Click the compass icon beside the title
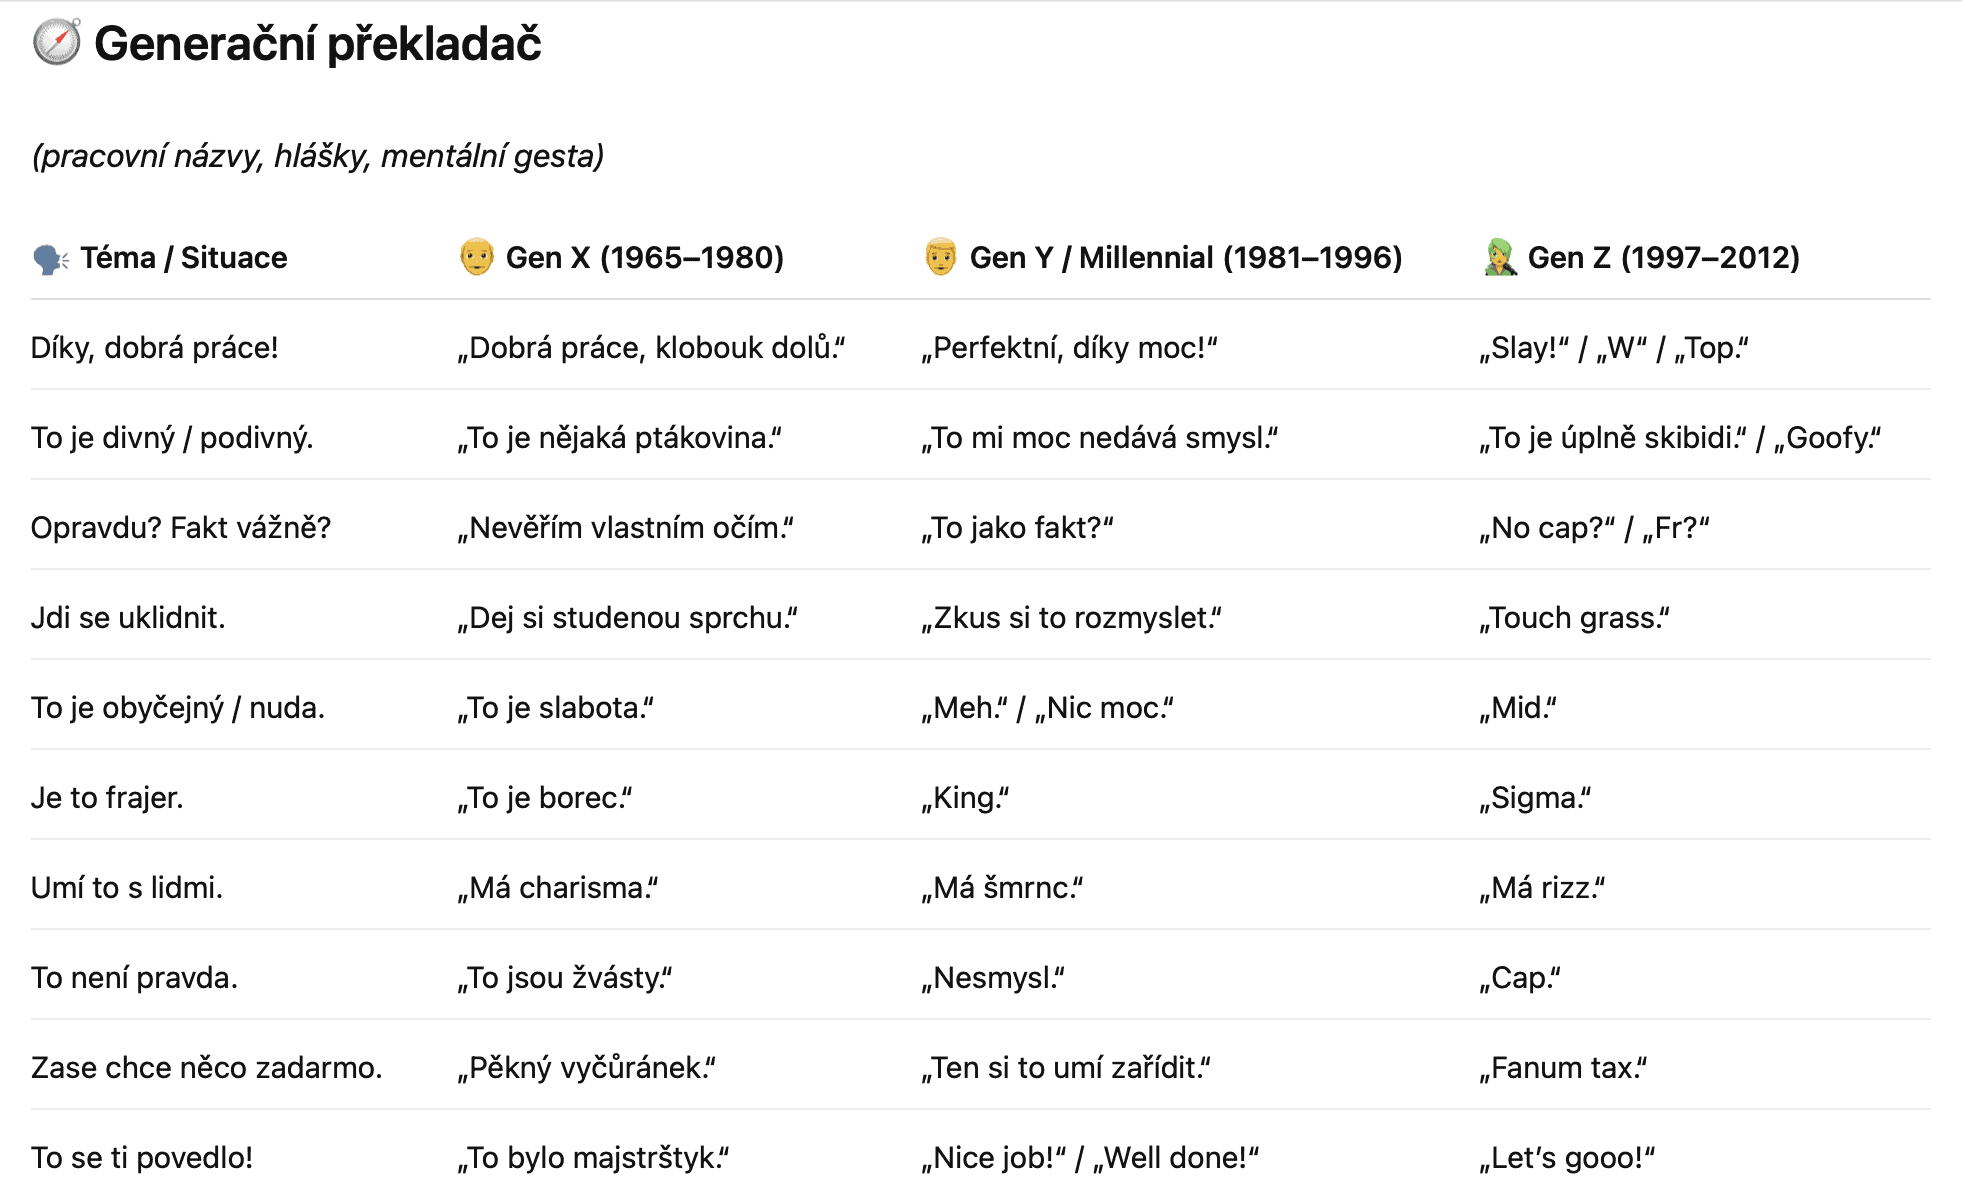1962x1196 pixels. pyautogui.click(x=56, y=43)
